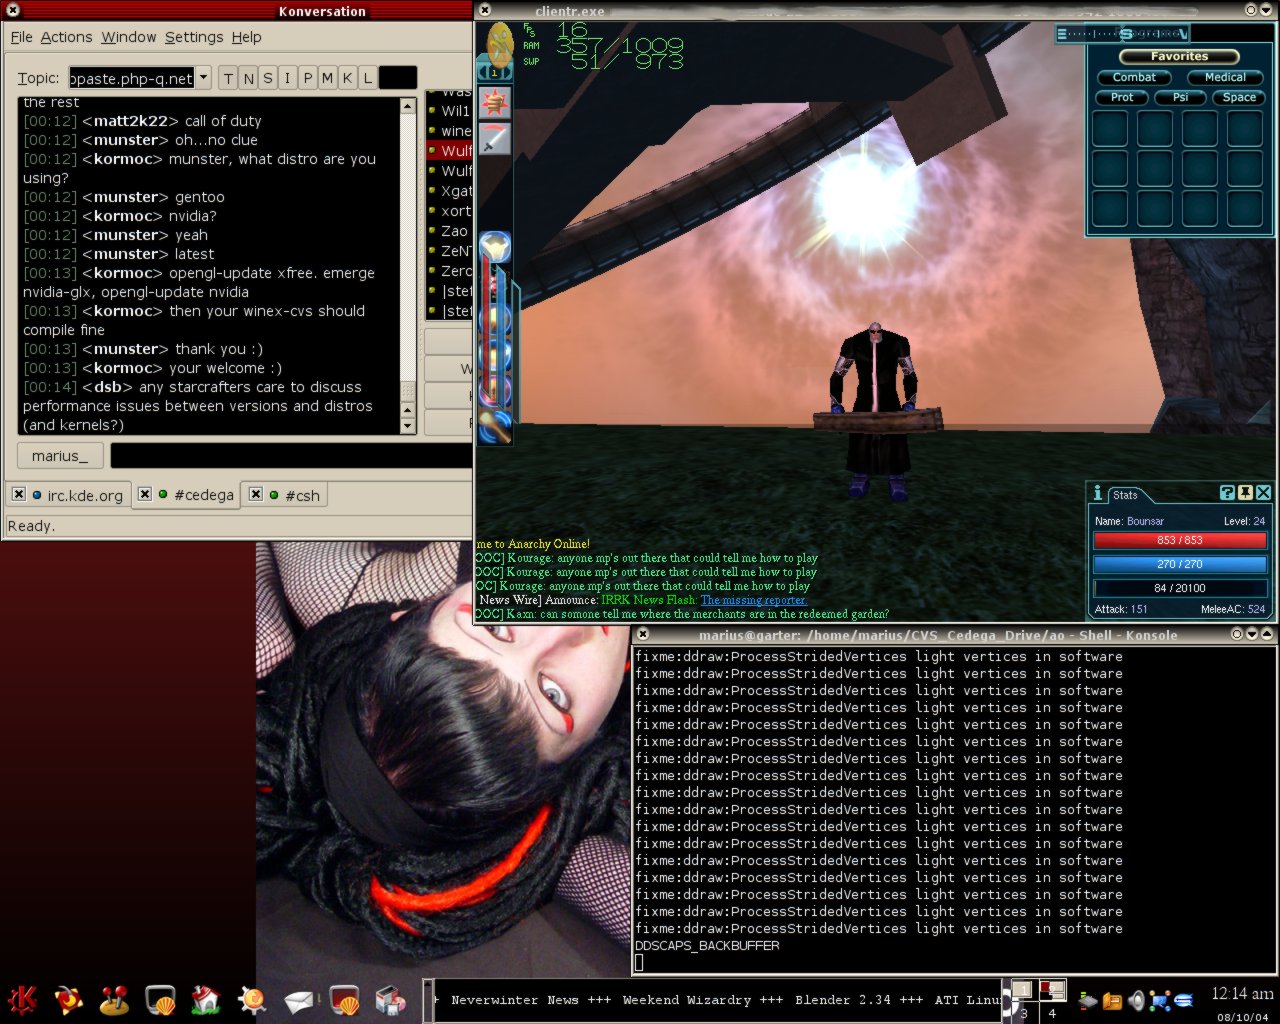Viewport: 1280px width, 1024px height.
Task: Toggle the N channel mode button
Action: [x=248, y=78]
